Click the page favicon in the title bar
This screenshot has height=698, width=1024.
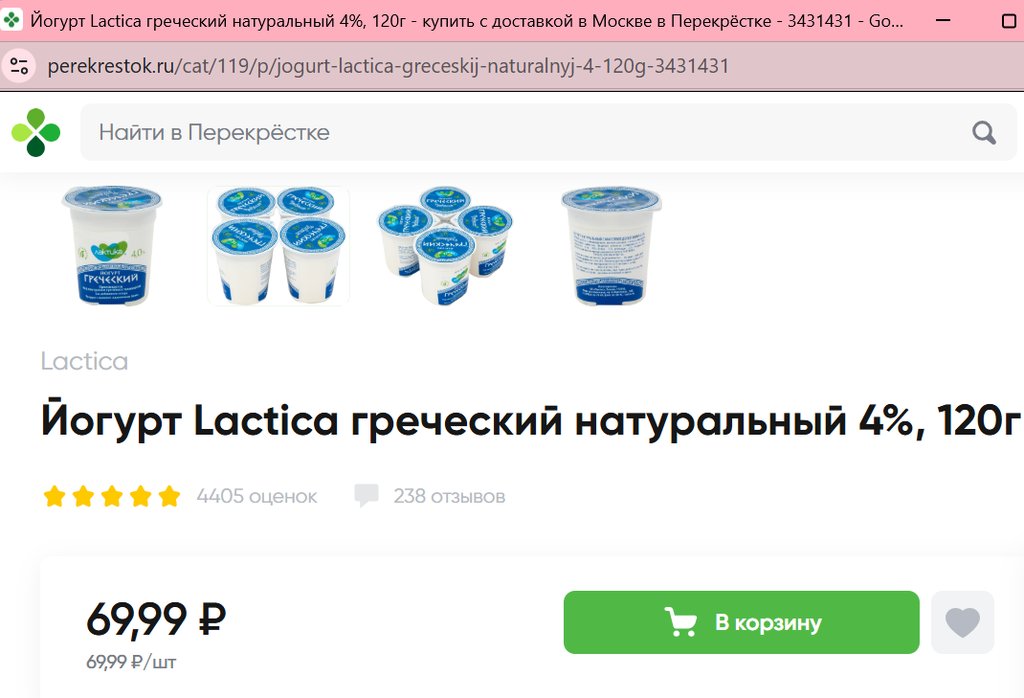tap(12, 20)
